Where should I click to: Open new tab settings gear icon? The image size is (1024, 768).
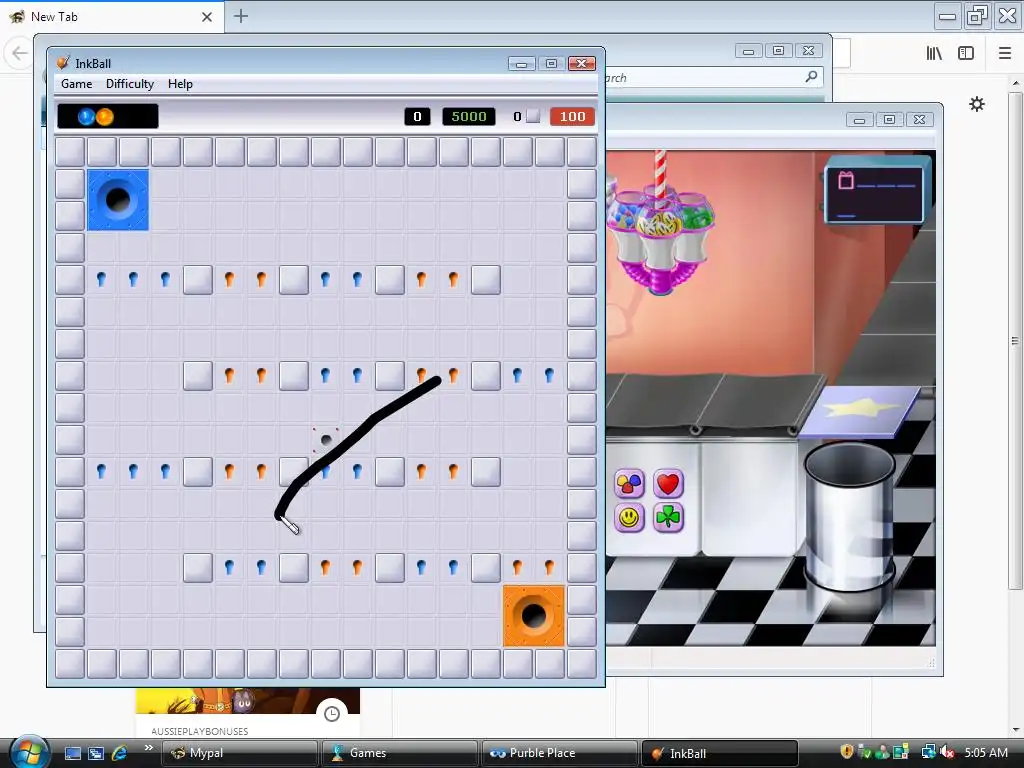tap(977, 104)
